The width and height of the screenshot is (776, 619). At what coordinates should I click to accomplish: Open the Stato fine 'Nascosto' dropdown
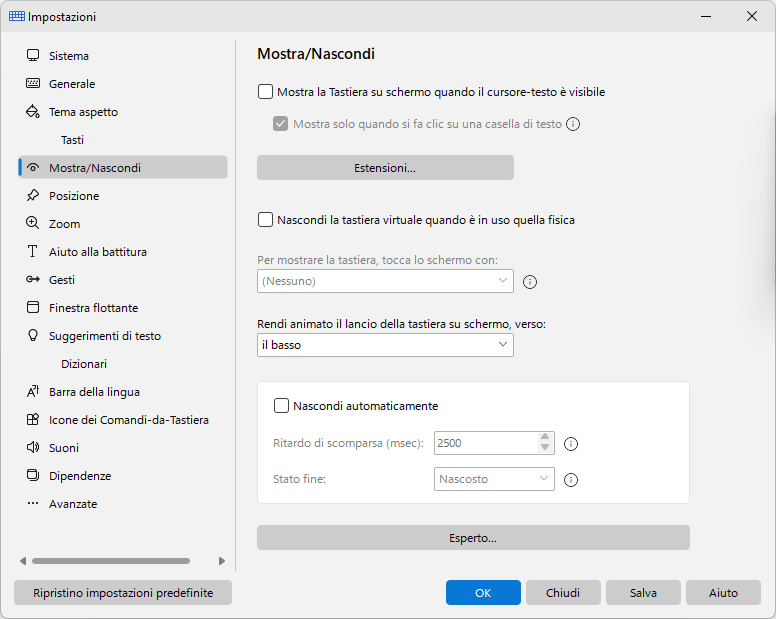[x=494, y=479]
